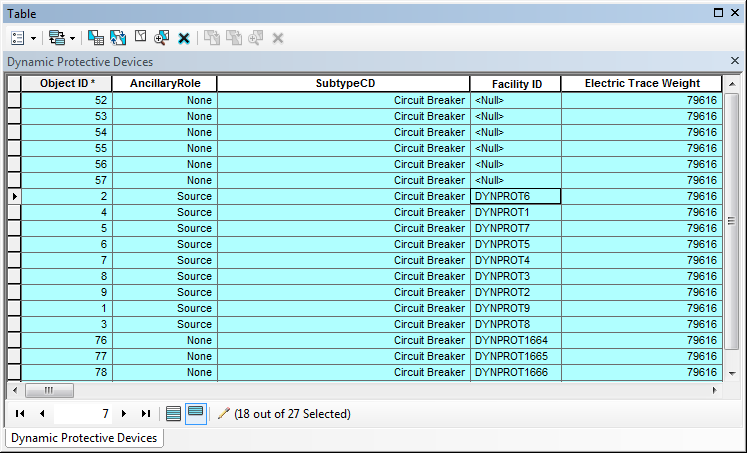The height and width of the screenshot is (453, 747).
Task: Go to the previous record
Action: click(x=42, y=413)
